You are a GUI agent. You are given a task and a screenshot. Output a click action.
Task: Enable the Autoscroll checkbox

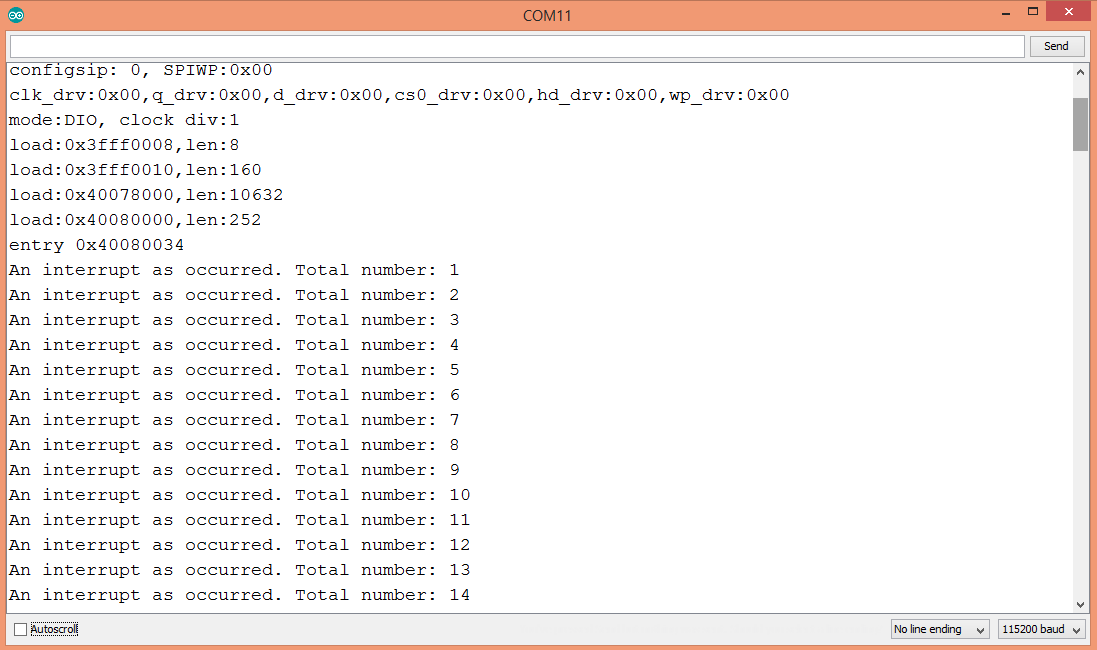pyautogui.click(x=22, y=628)
